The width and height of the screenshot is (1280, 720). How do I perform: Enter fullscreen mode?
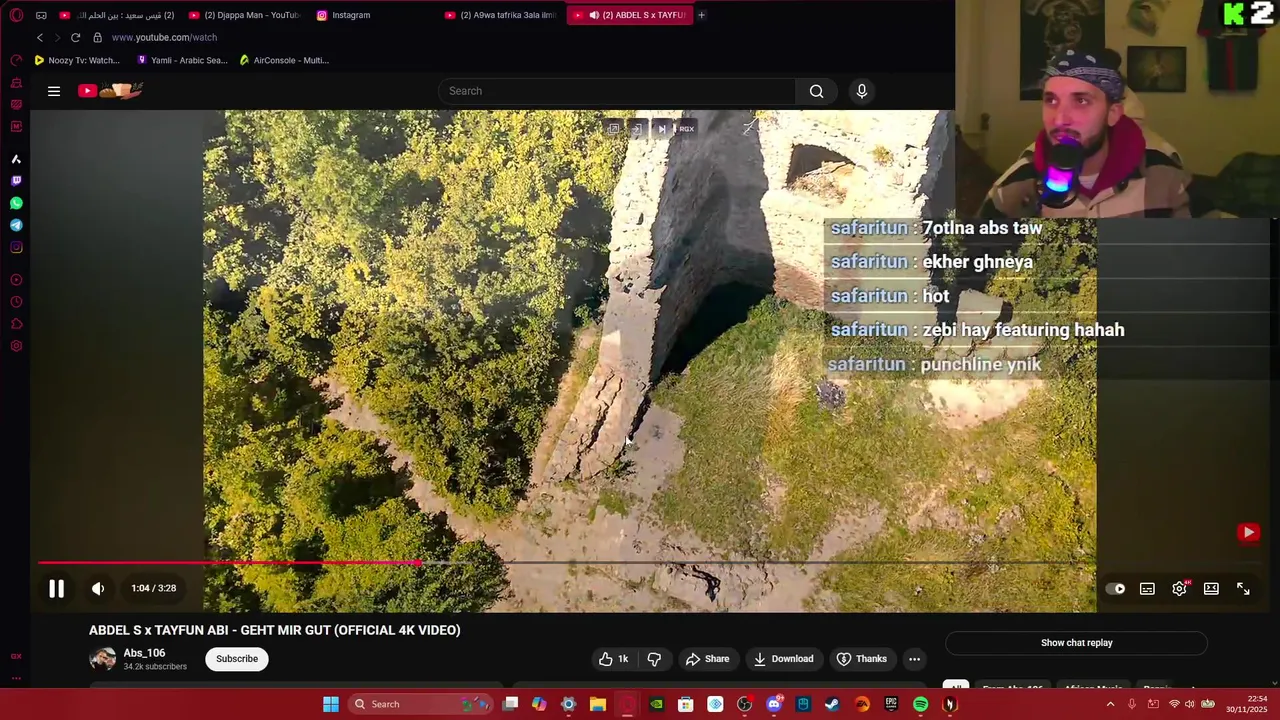1243,589
